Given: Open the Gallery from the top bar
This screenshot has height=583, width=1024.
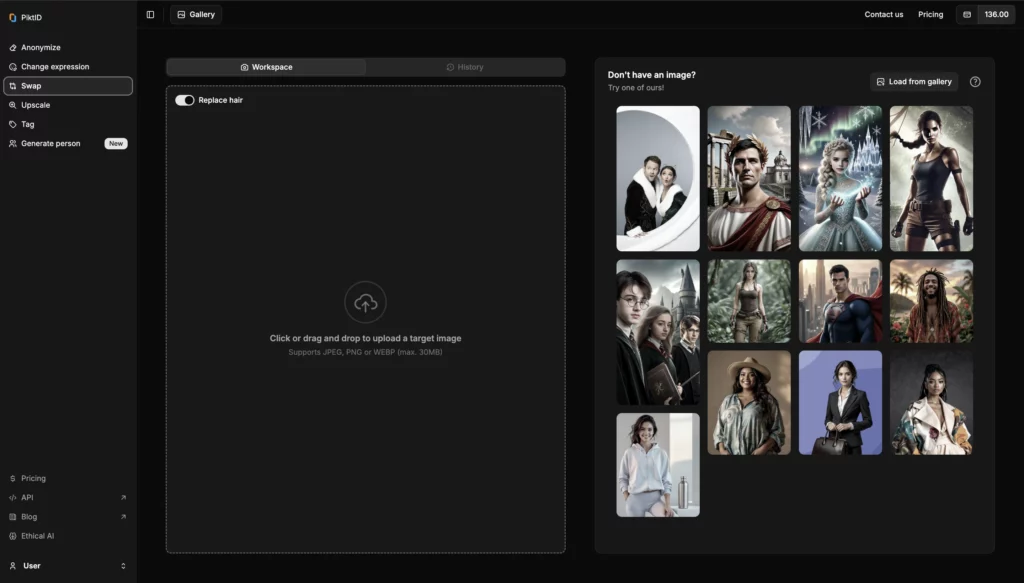Looking at the screenshot, I should pyautogui.click(x=195, y=14).
